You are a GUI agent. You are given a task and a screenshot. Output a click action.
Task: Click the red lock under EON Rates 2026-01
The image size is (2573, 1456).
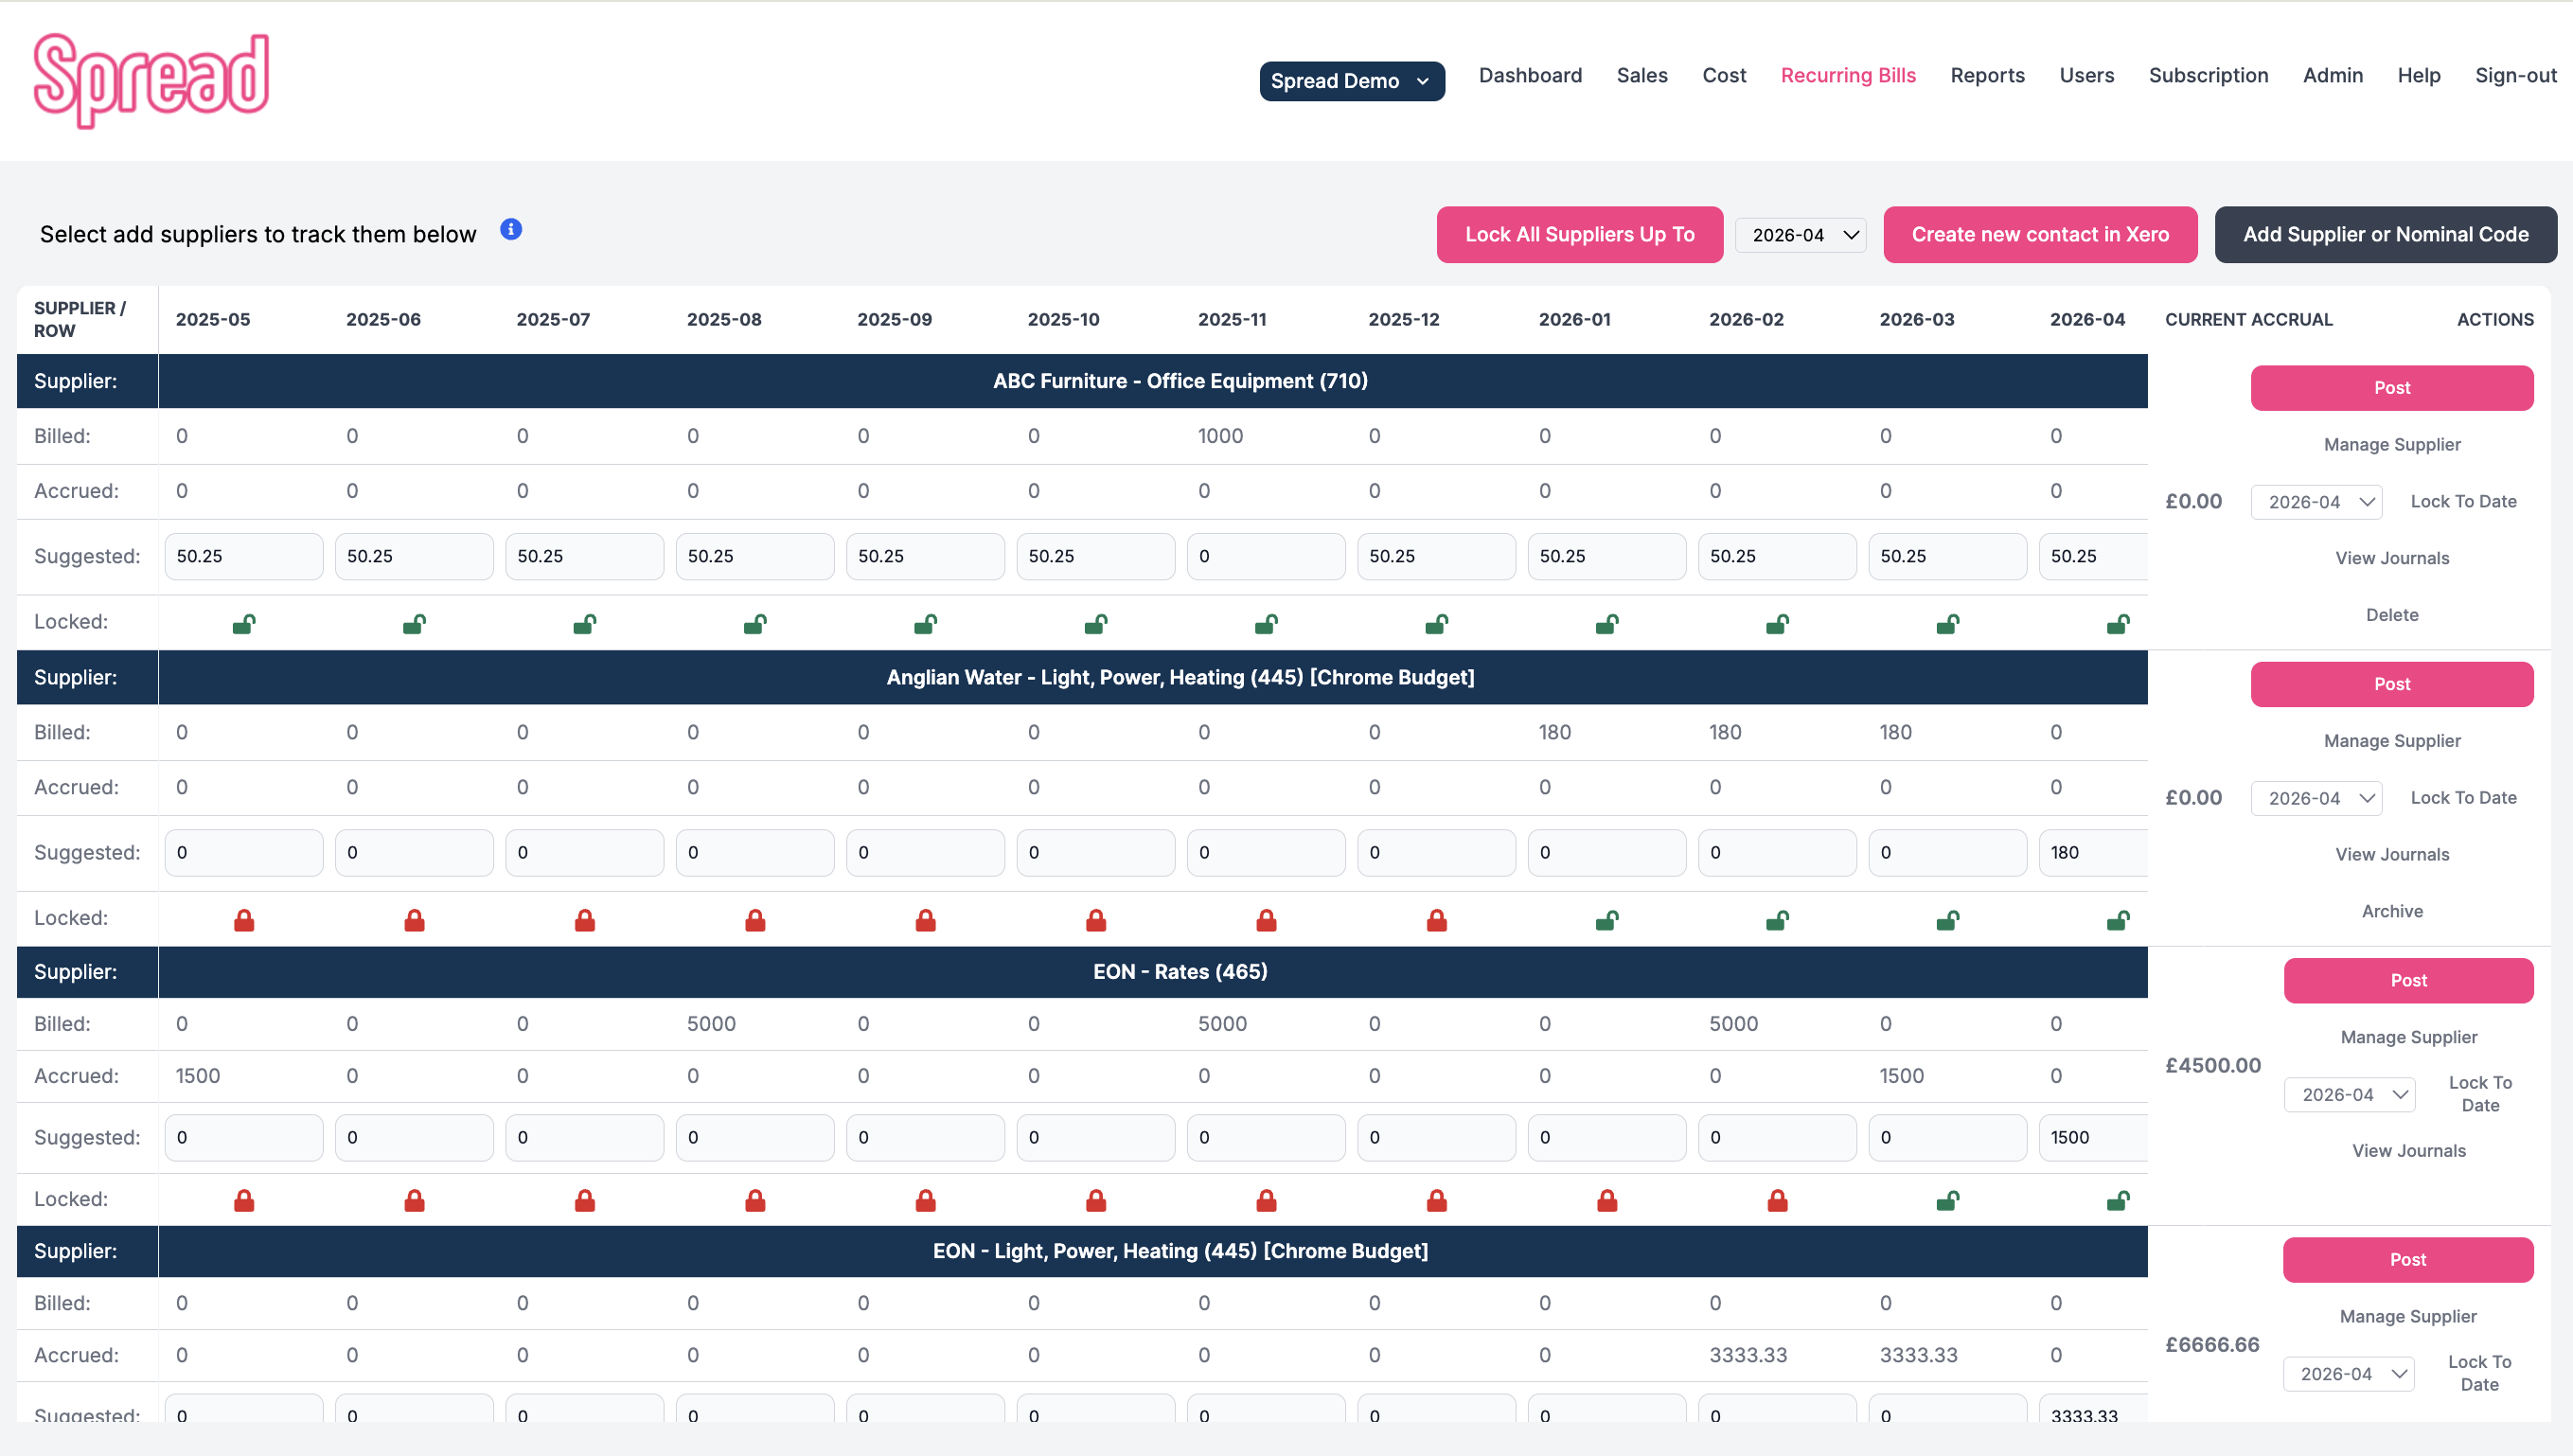(1607, 1199)
